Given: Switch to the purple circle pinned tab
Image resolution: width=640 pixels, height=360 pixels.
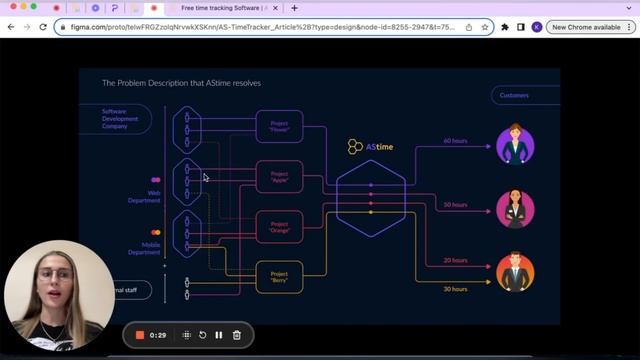Looking at the screenshot, I should coord(95,8).
